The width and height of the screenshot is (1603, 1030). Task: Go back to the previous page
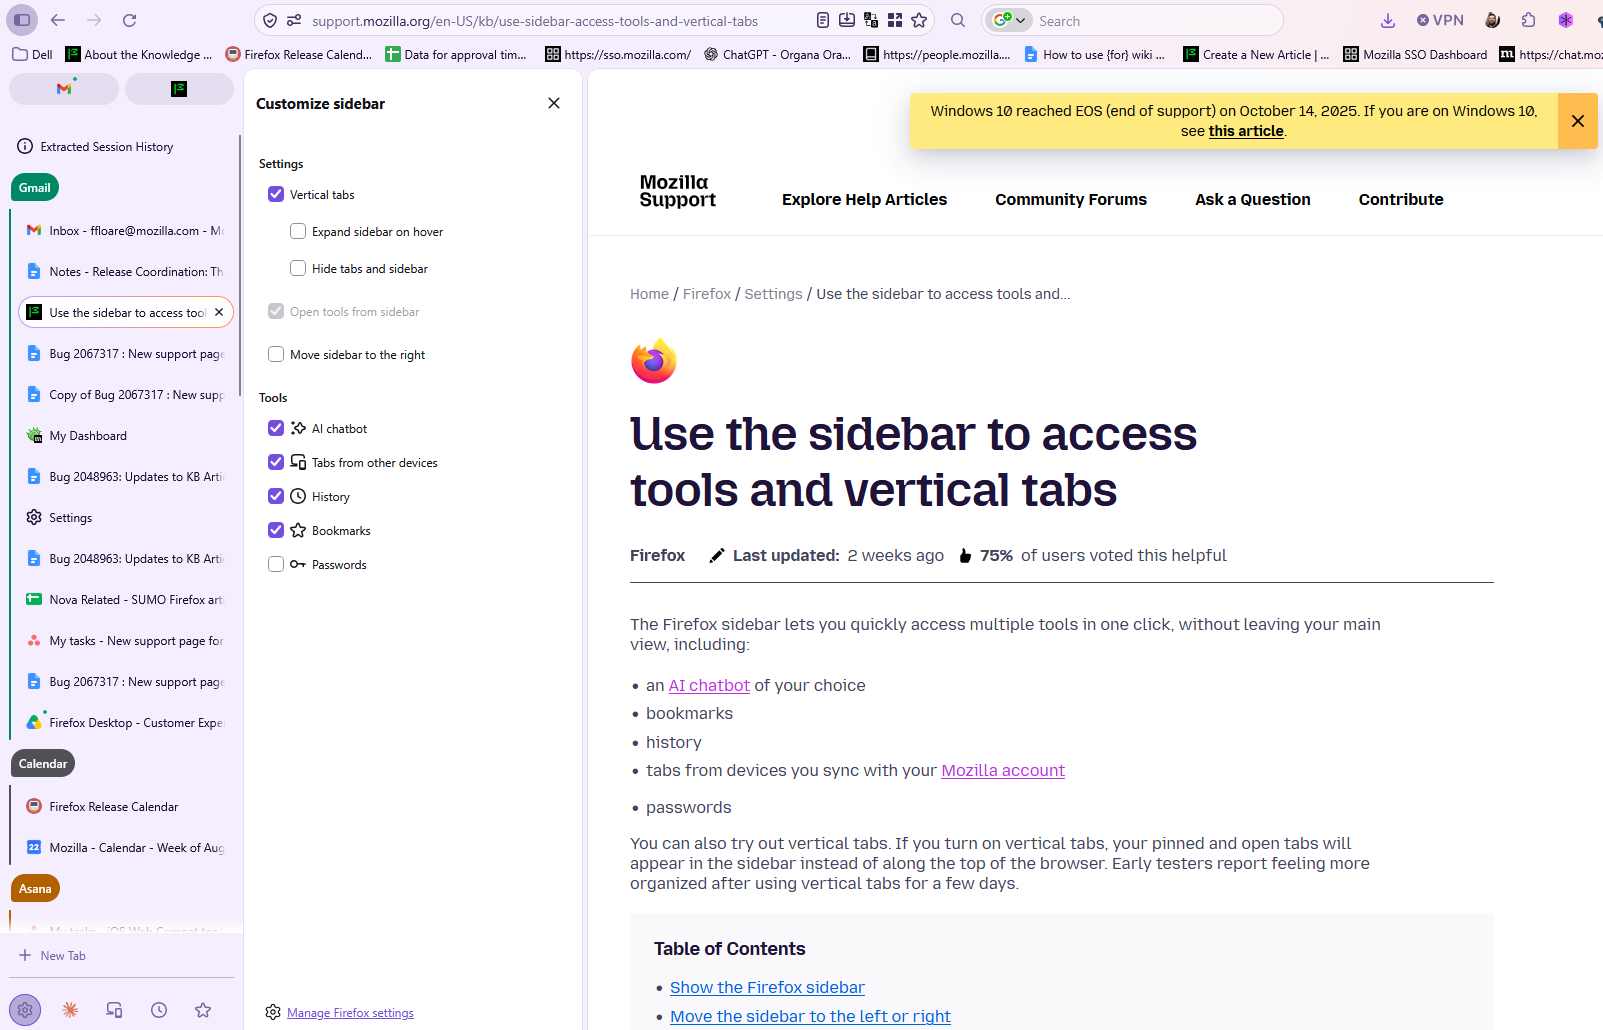tap(58, 20)
